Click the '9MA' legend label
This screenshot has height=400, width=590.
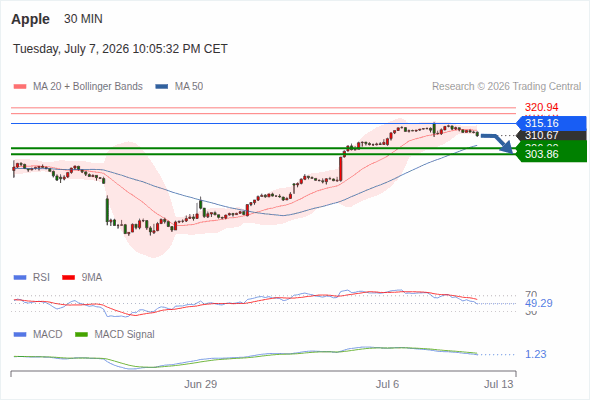tap(92, 278)
